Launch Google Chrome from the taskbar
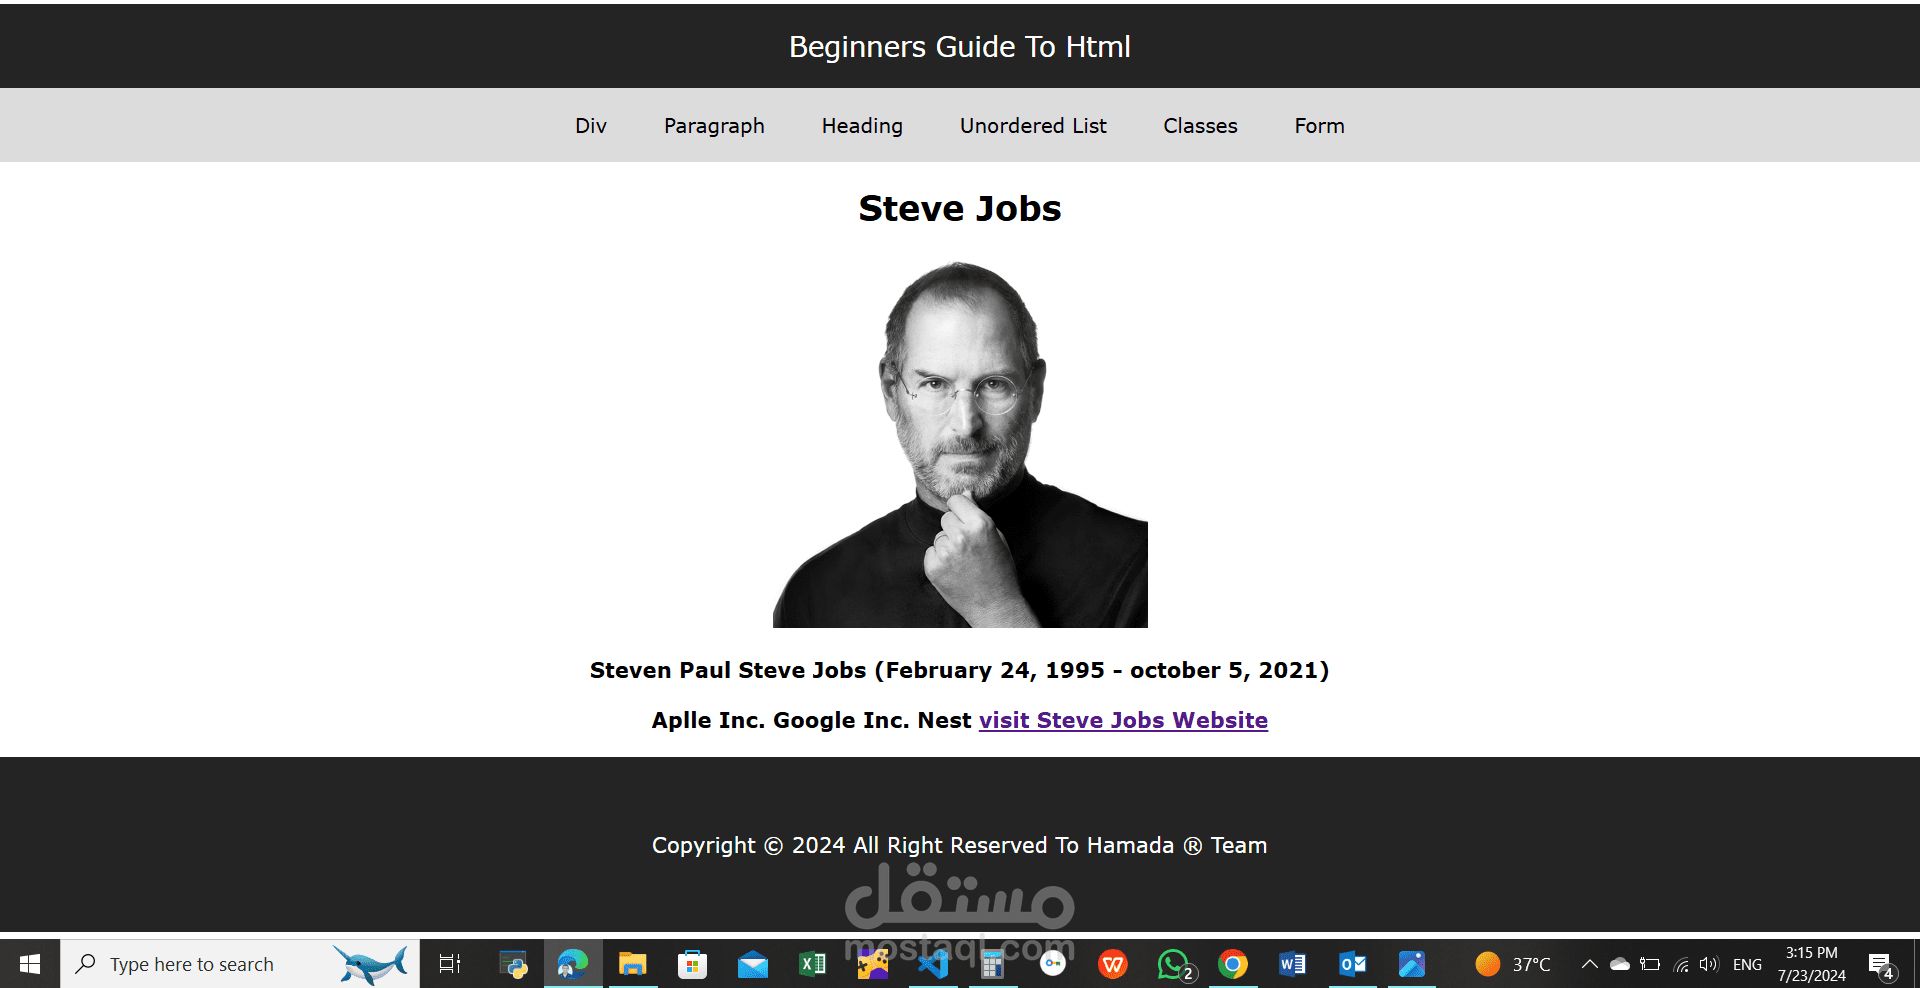This screenshot has width=1920, height=988. 1232,963
